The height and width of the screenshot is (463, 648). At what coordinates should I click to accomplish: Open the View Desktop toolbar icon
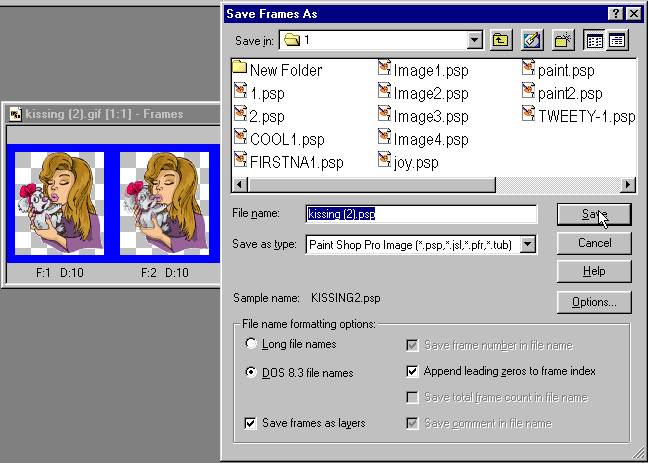click(x=532, y=40)
